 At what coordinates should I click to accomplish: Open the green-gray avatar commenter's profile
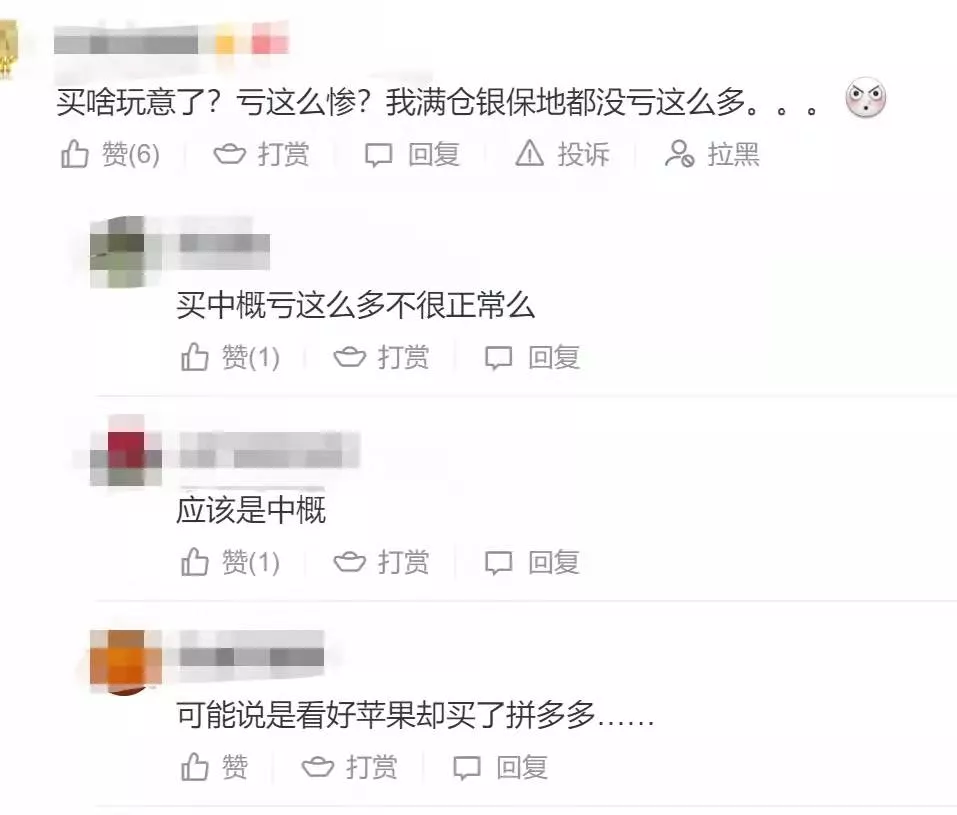tap(119, 252)
